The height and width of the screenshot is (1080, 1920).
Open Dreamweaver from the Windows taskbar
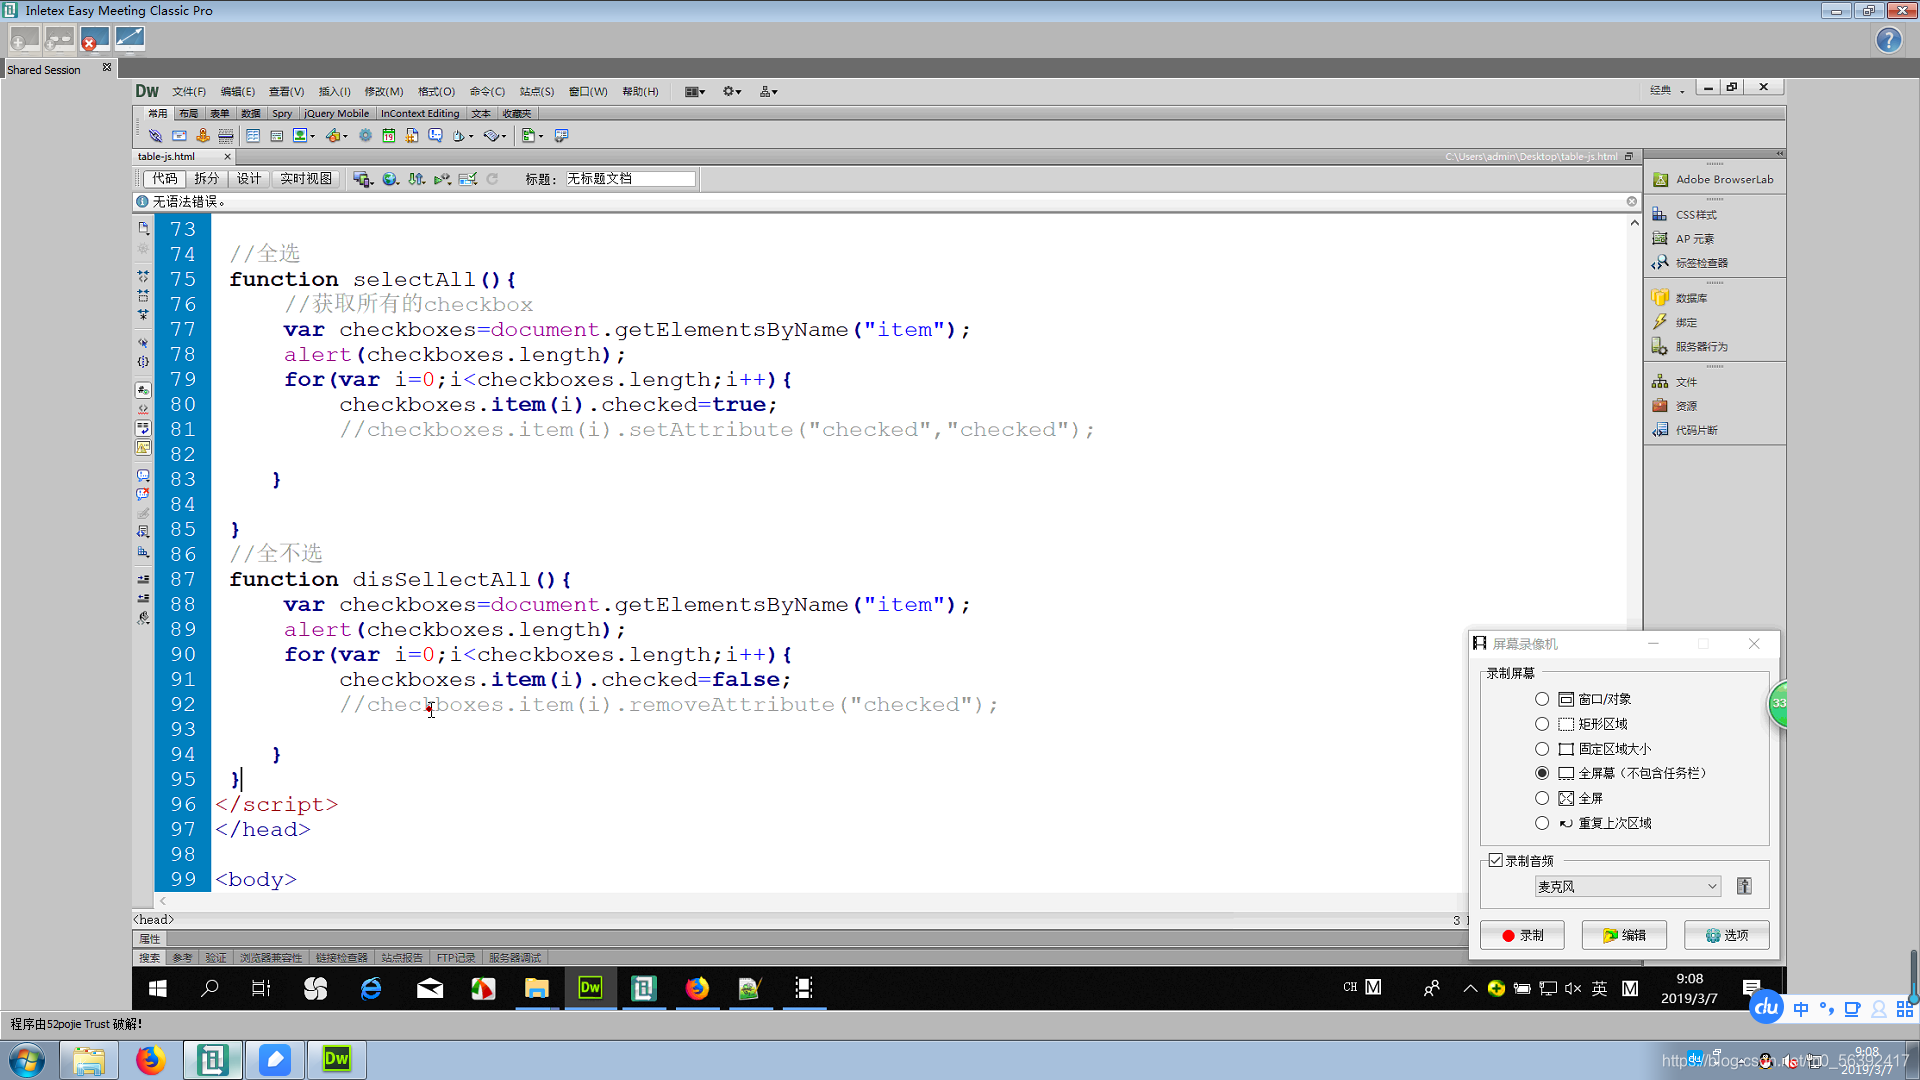pos(337,1059)
